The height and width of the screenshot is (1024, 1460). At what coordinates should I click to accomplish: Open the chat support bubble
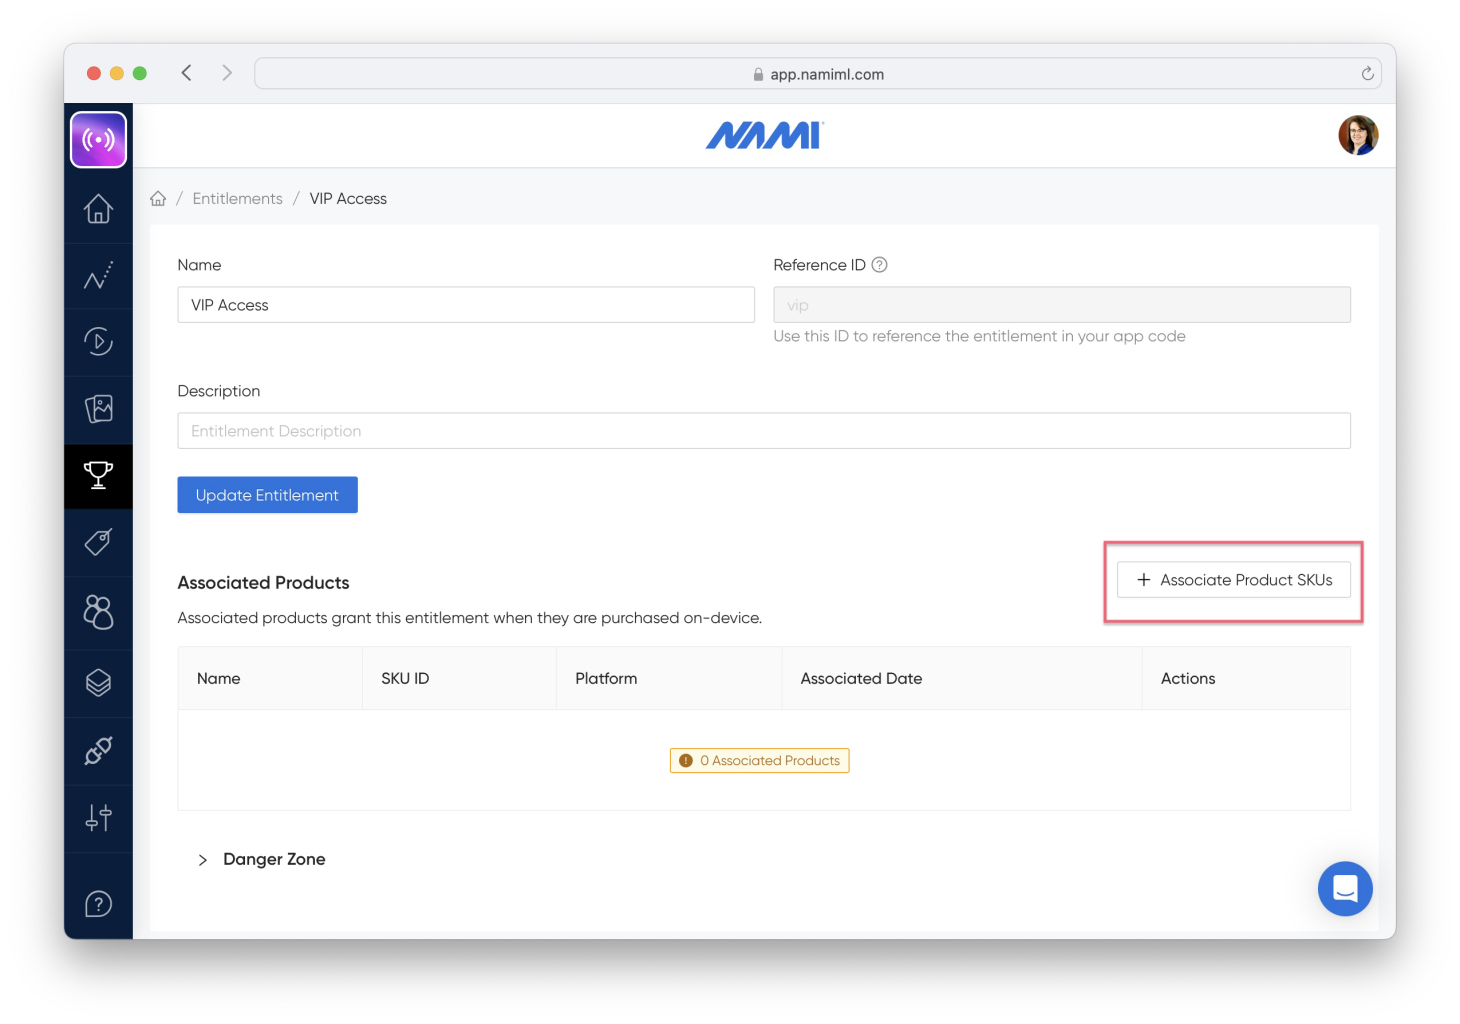click(1345, 888)
